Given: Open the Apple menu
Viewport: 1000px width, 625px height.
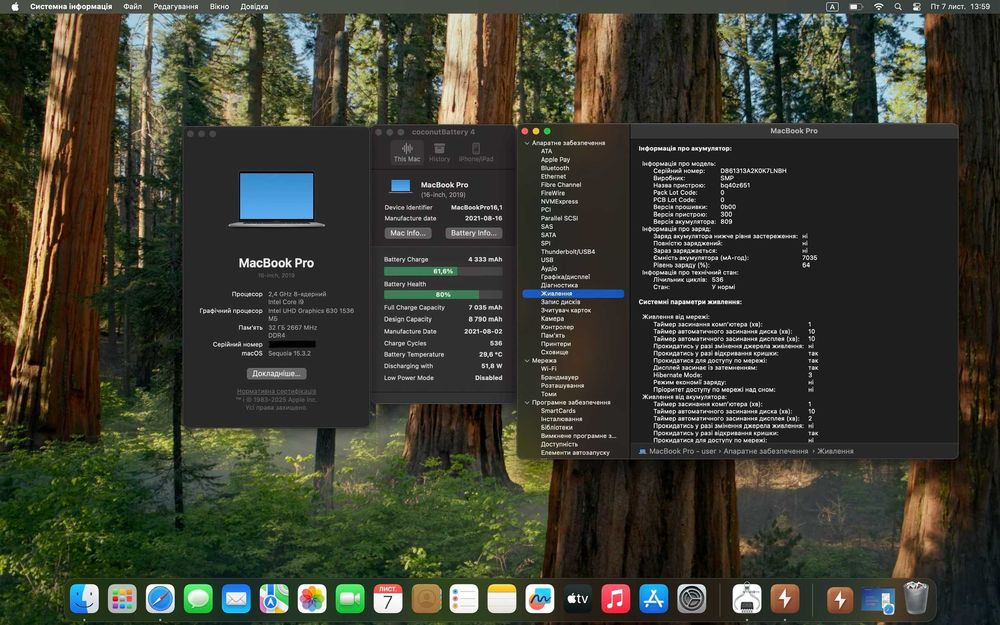Looking at the screenshot, I should [15, 6].
